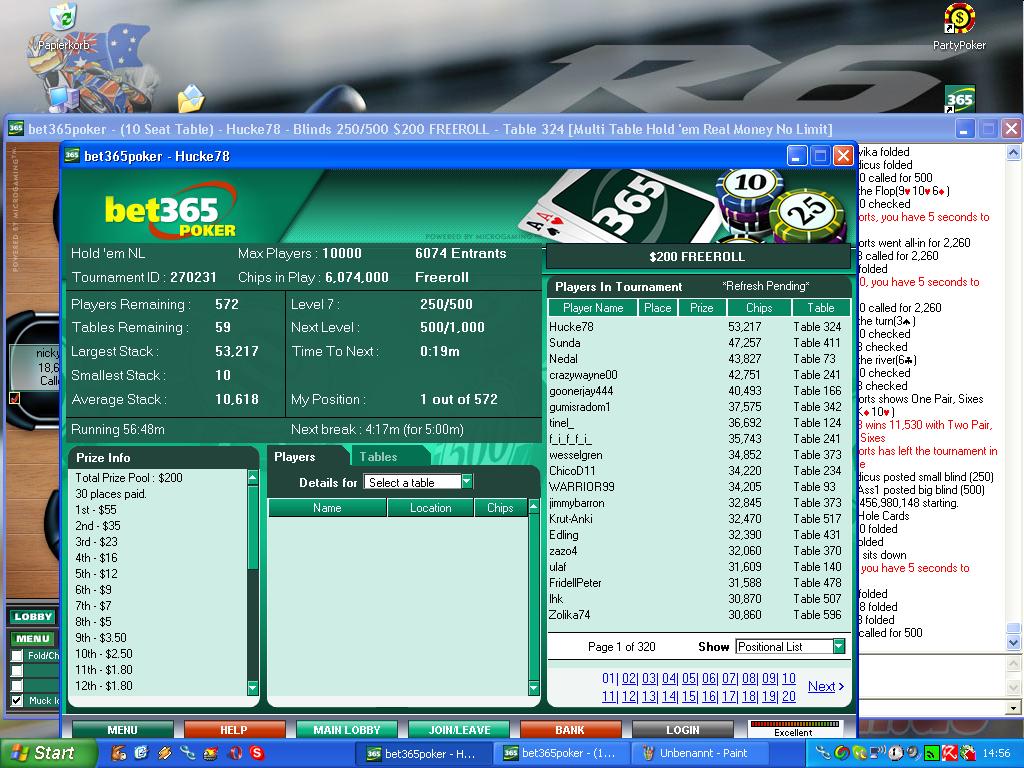Select player row crazywayne00

tap(699, 375)
